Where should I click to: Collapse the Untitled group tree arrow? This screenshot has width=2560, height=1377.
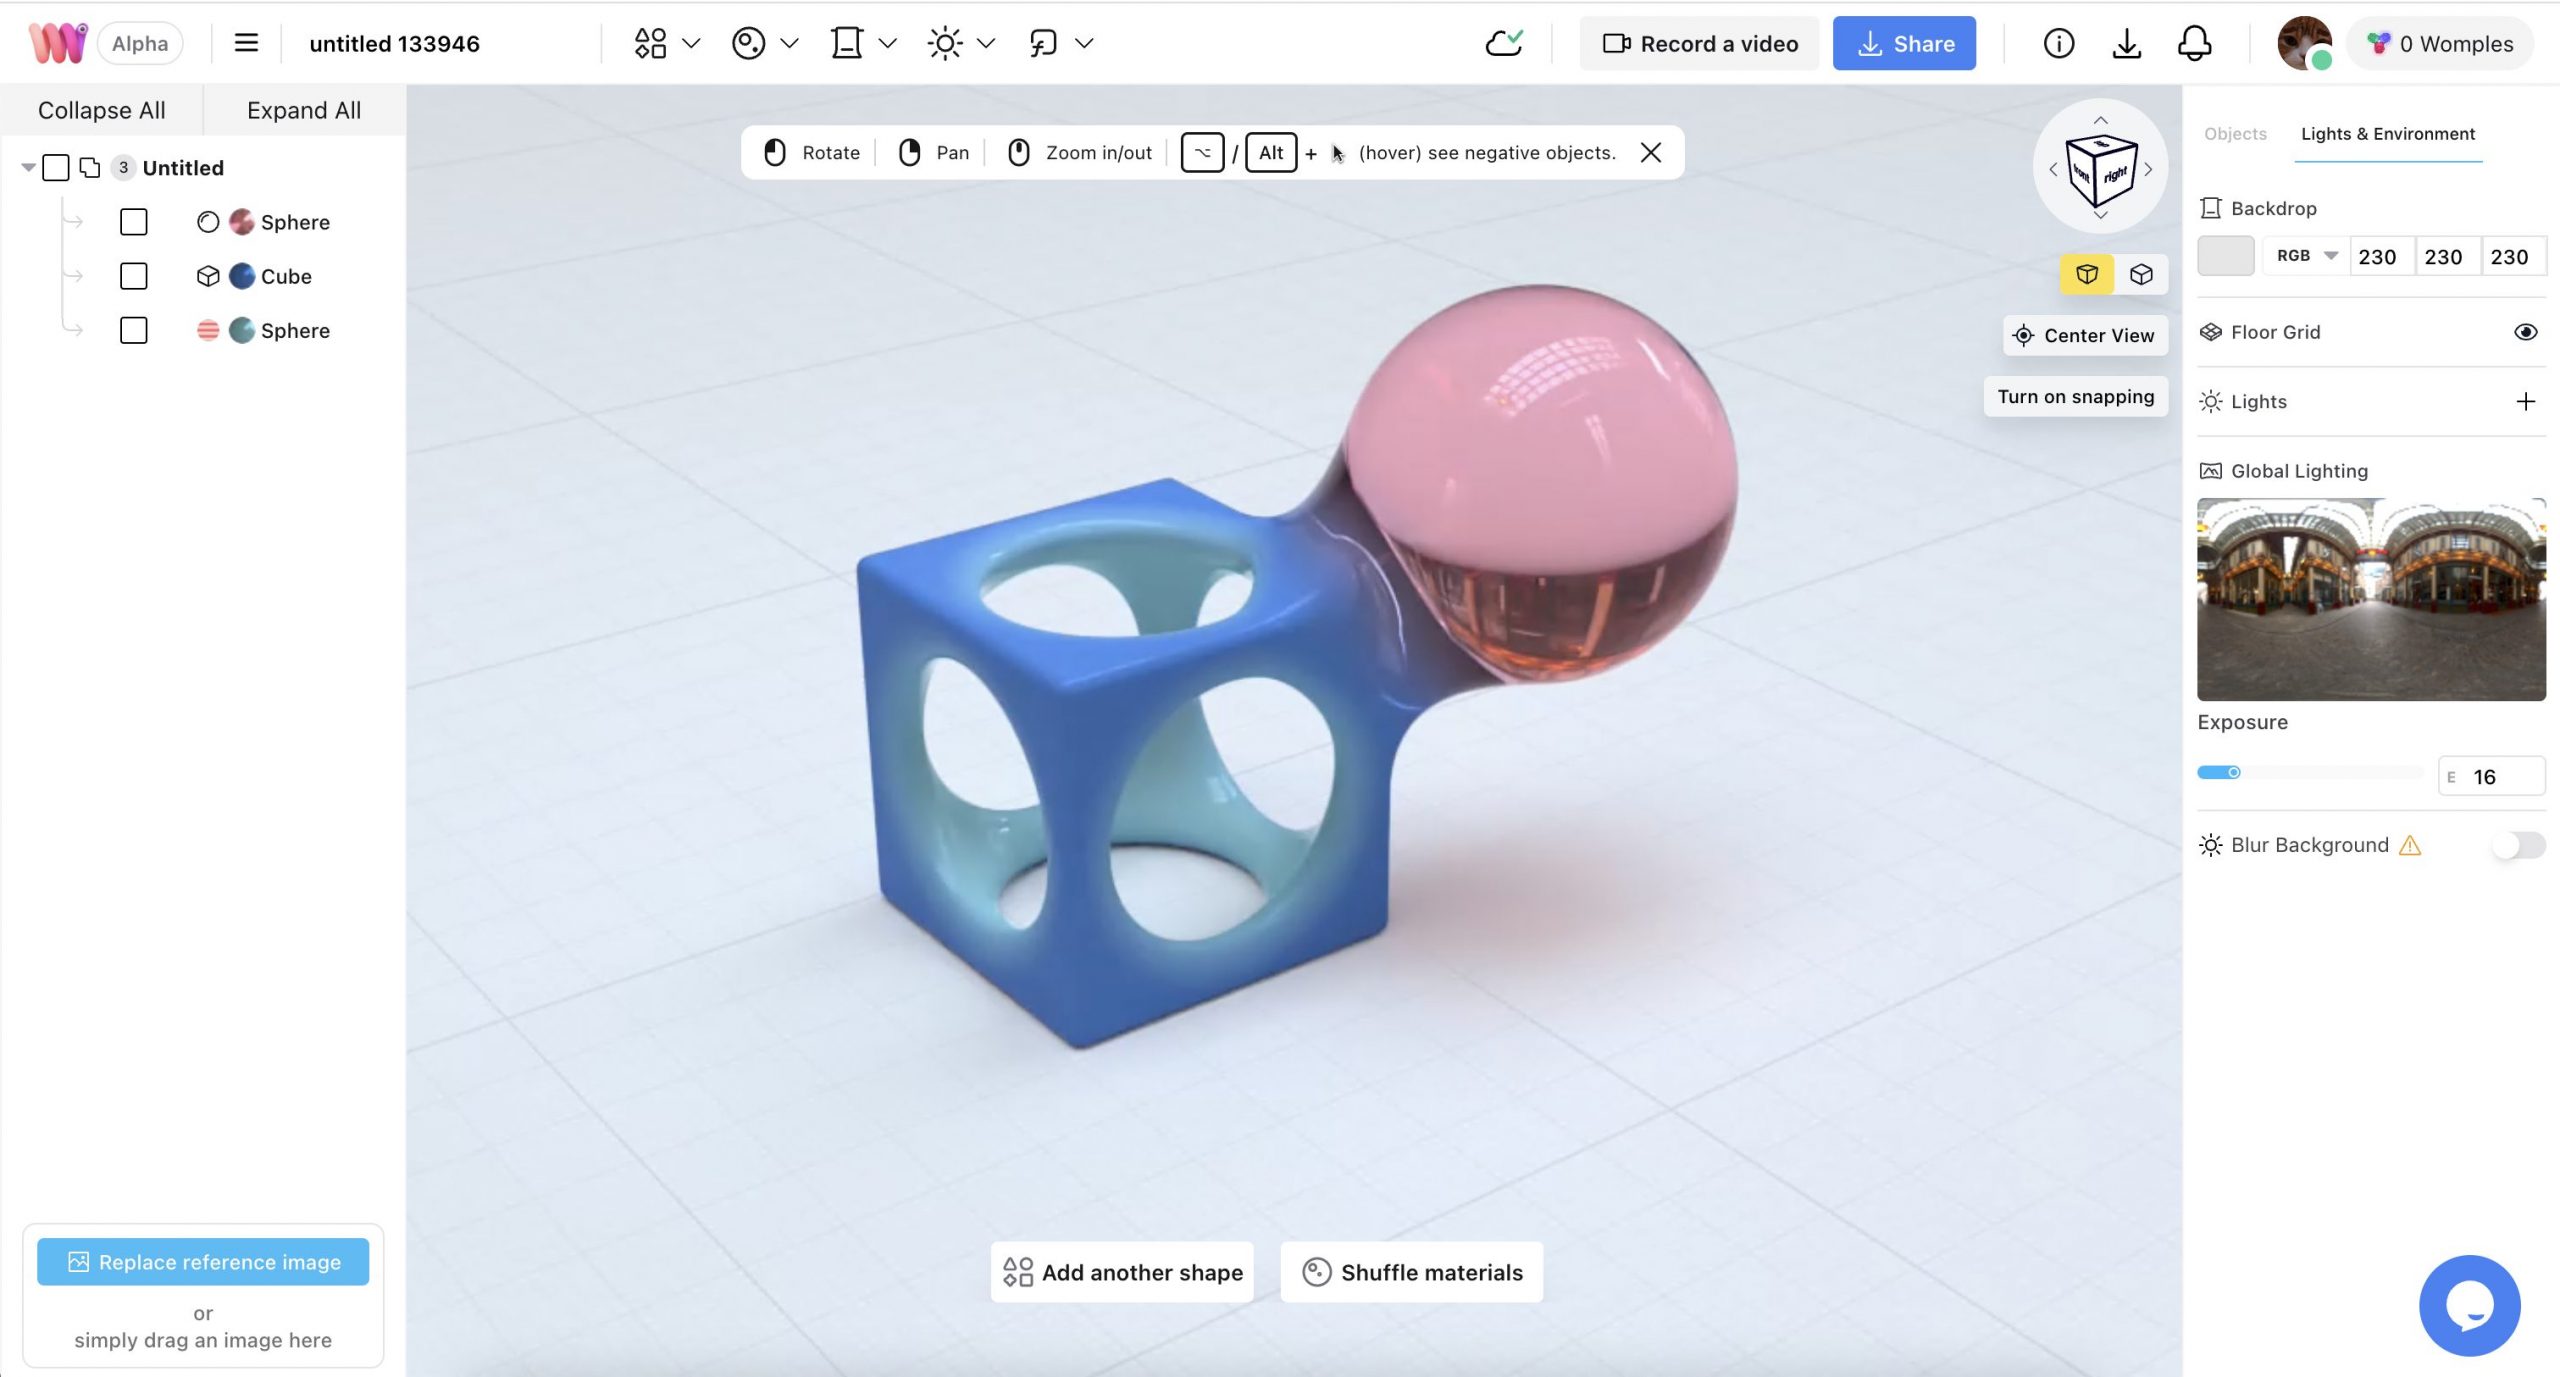pos(28,167)
